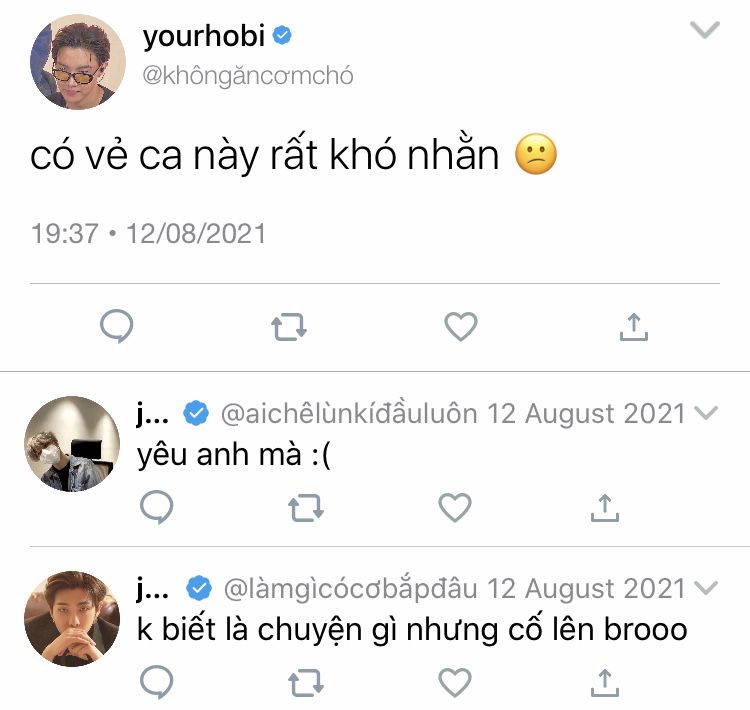Share the 'yêu anh mà :(' reply
This screenshot has height=710, width=750.
click(x=605, y=508)
